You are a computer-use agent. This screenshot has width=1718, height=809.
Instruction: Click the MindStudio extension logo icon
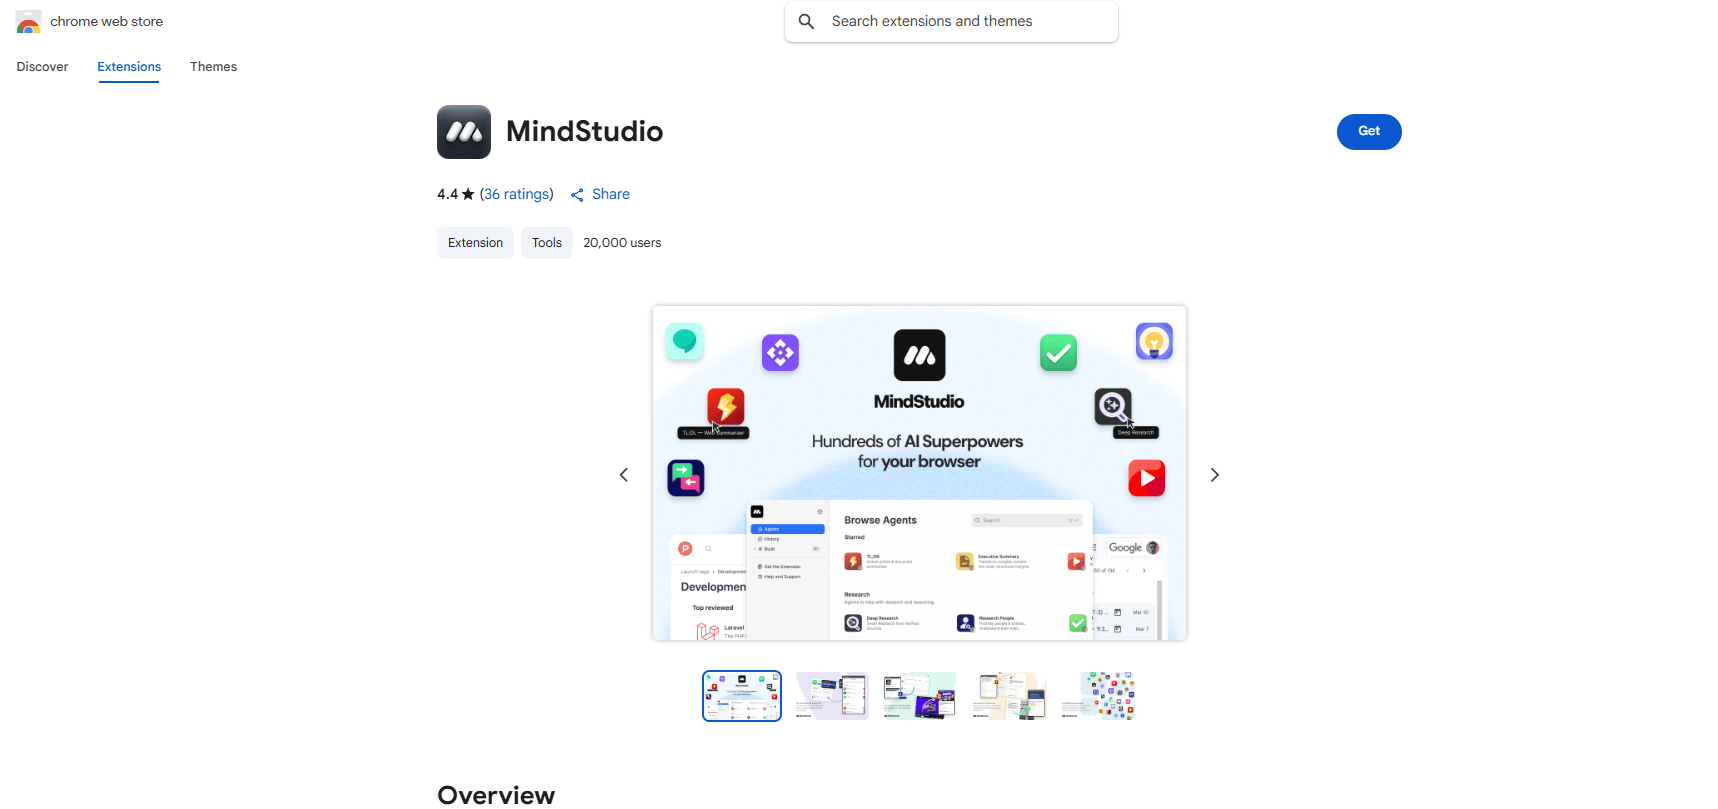[464, 132]
